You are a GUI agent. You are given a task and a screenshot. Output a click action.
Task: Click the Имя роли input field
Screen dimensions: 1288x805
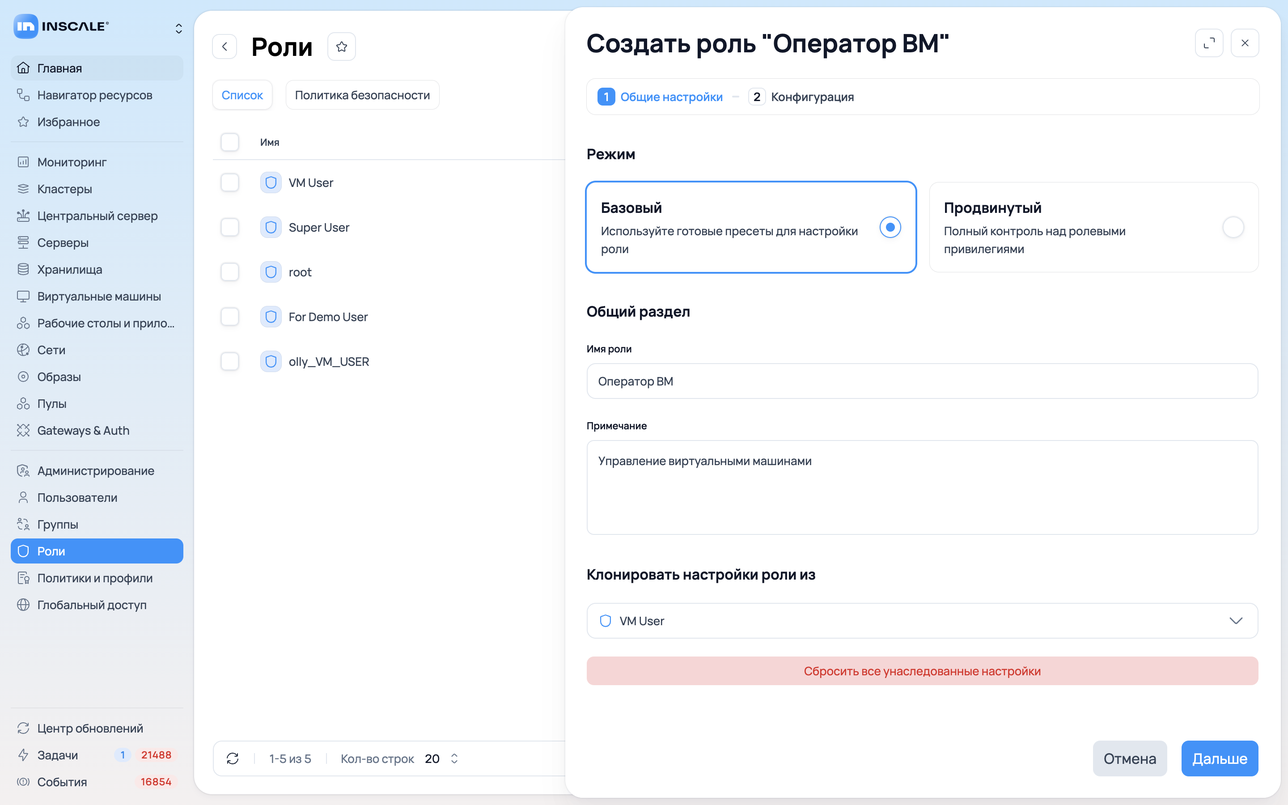click(922, 381)
